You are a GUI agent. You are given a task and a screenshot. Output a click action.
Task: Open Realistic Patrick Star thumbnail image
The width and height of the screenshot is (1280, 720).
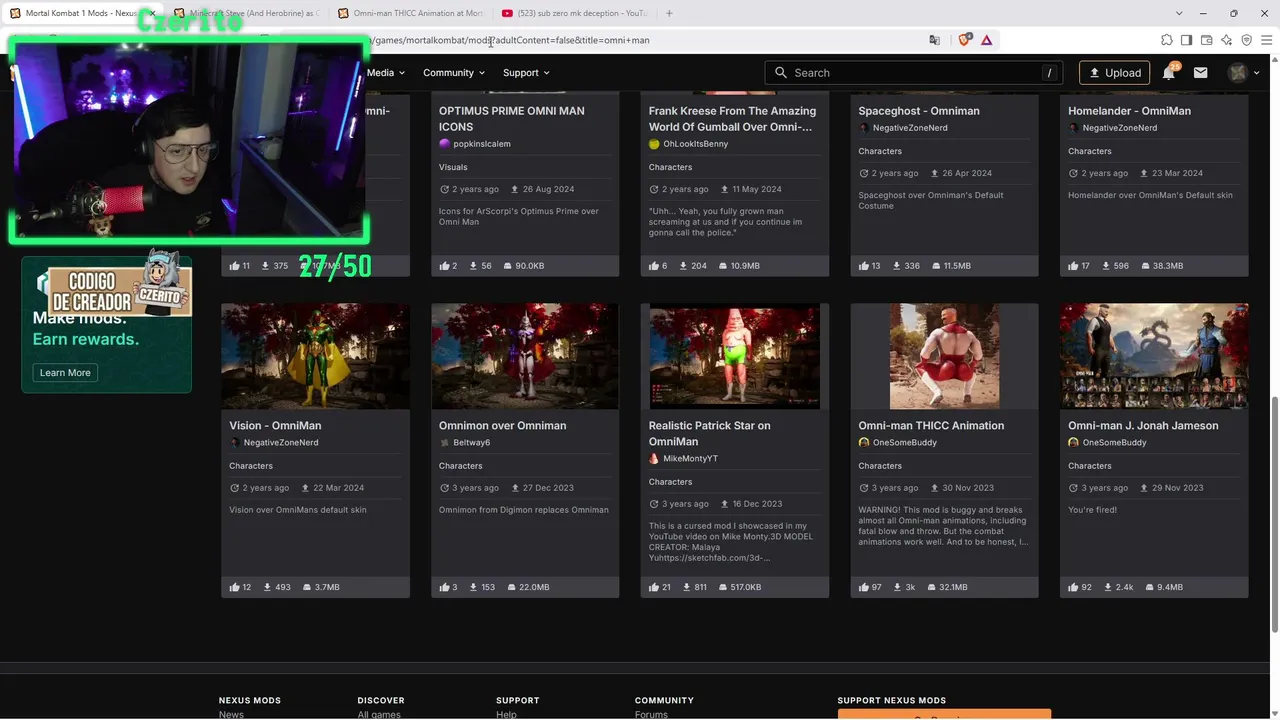coord(735,356)
